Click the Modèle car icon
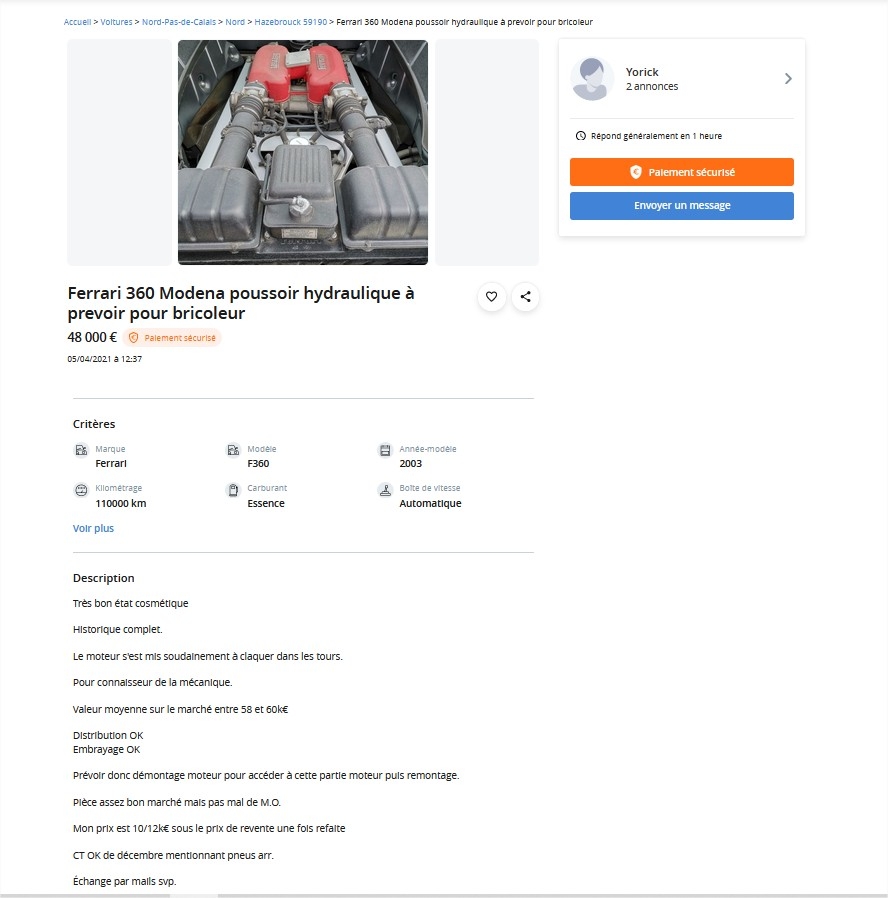Viewport: 888px width, 898px height. point(233,450)
